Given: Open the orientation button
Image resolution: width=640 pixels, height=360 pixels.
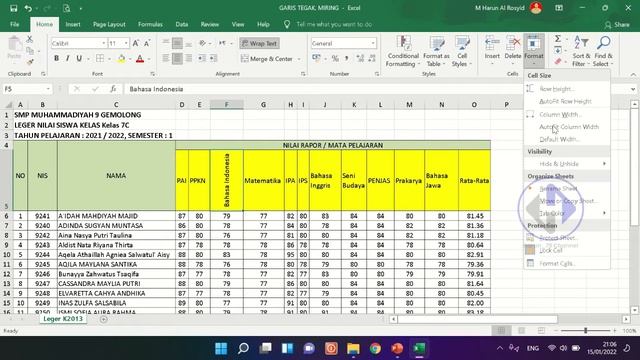Looking at the screenshot, I should 203,43.
